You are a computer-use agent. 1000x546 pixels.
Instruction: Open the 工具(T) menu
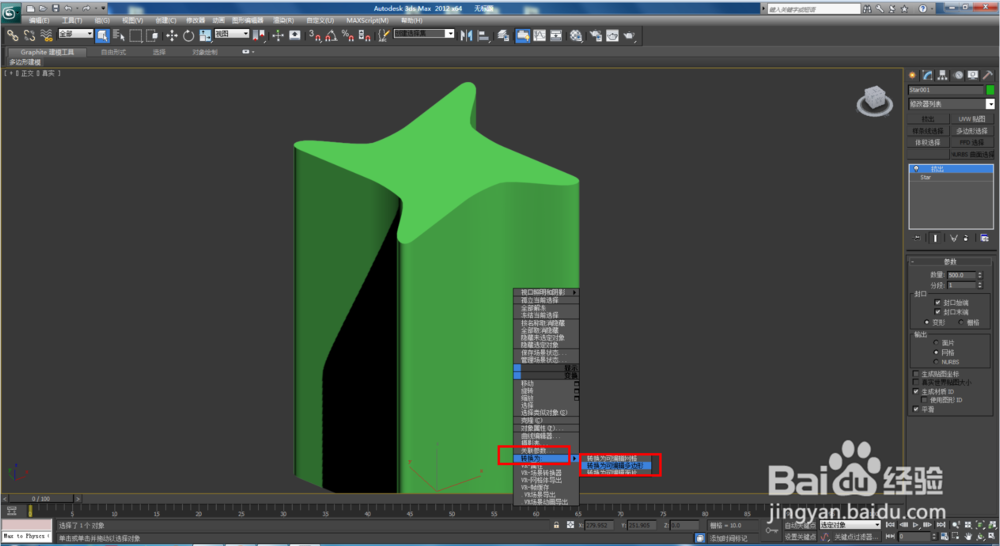tap(71, 20)
